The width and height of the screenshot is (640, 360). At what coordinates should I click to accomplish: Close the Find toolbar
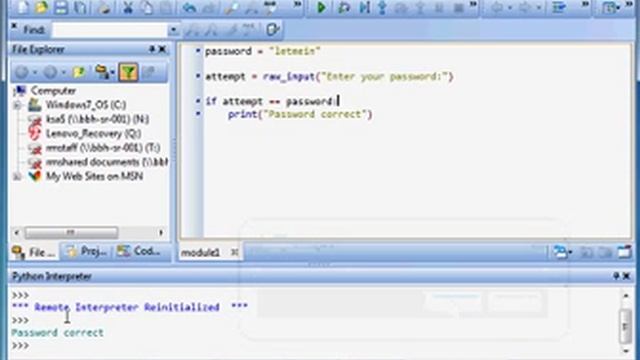click(14, 26)
